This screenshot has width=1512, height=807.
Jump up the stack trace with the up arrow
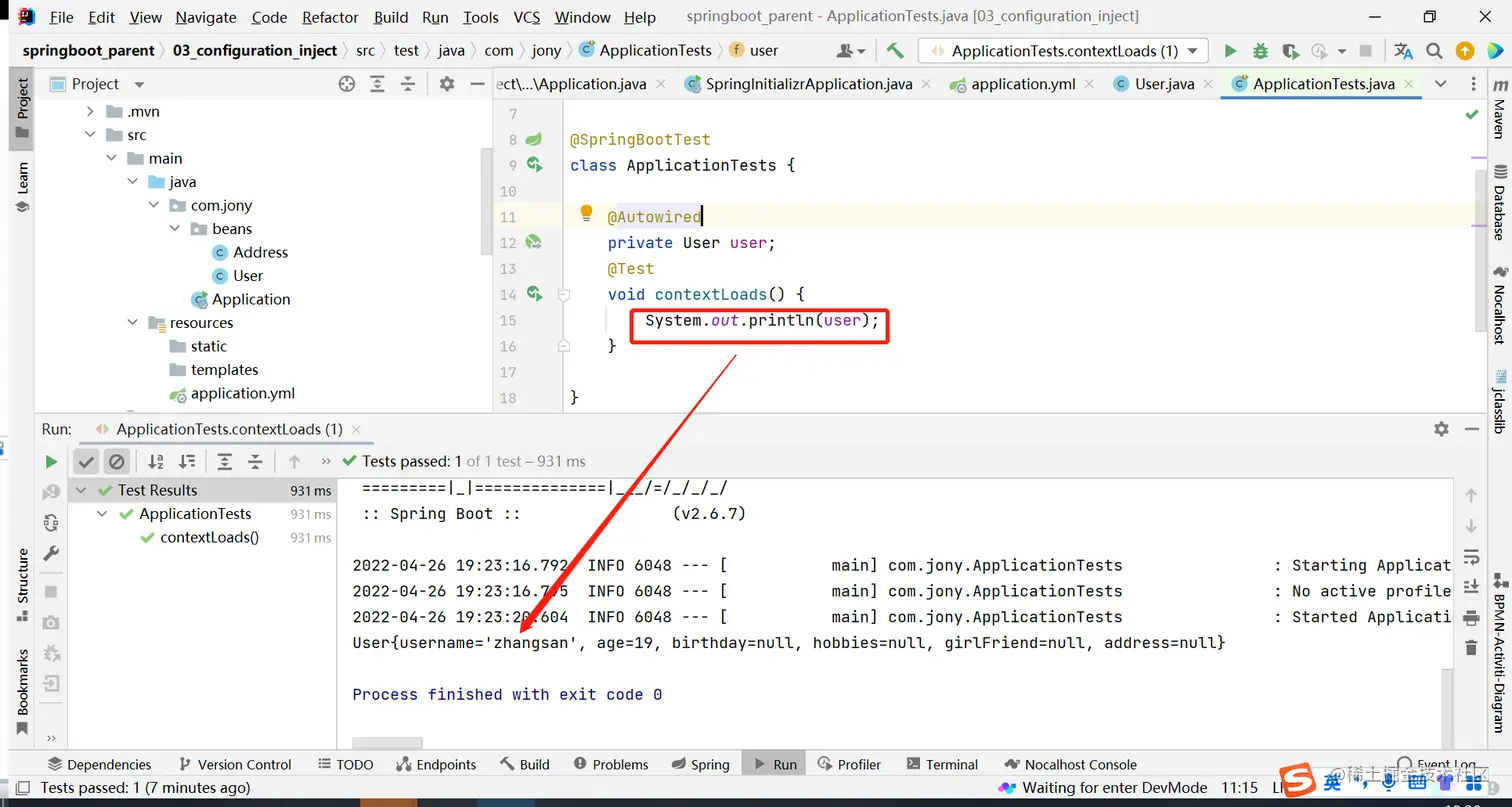pos(1471,495)
